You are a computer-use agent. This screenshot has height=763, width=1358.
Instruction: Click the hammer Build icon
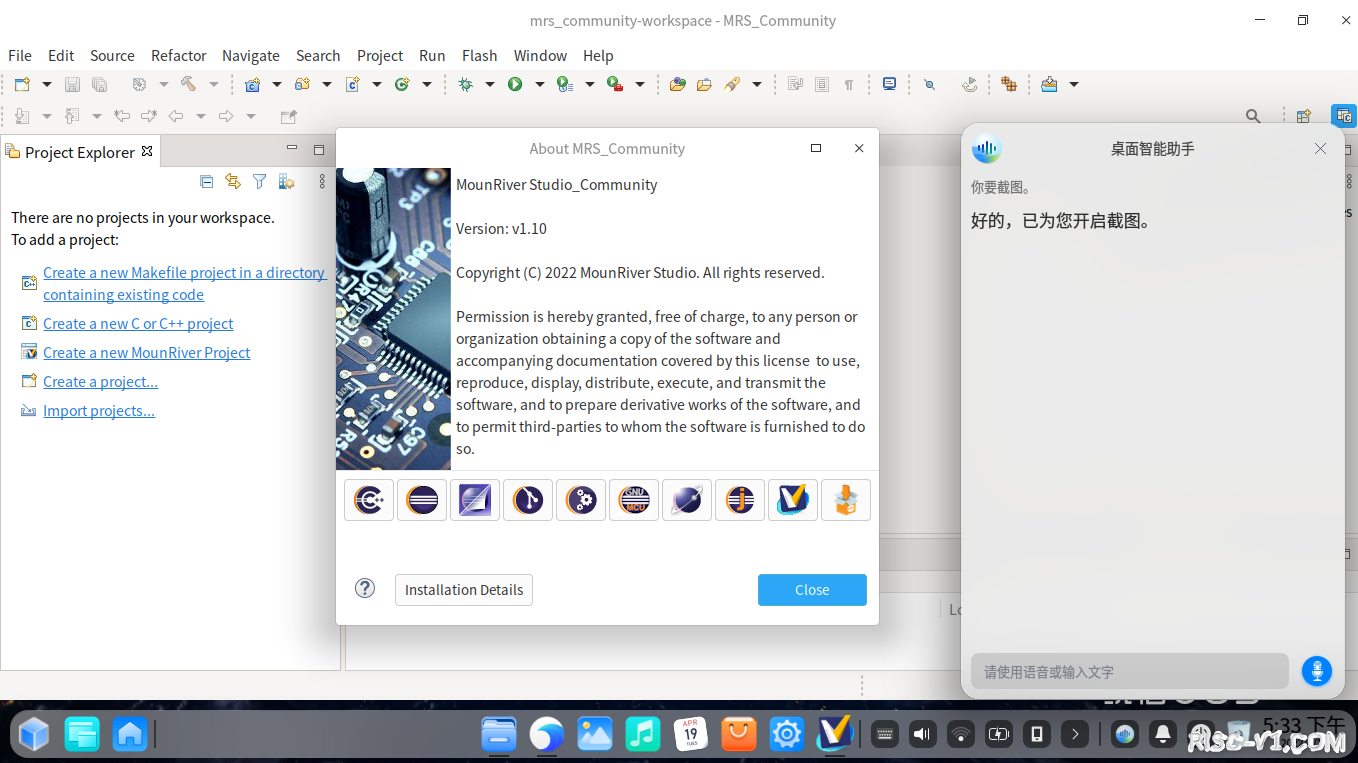pyautogui.click(x=188, y=85)
